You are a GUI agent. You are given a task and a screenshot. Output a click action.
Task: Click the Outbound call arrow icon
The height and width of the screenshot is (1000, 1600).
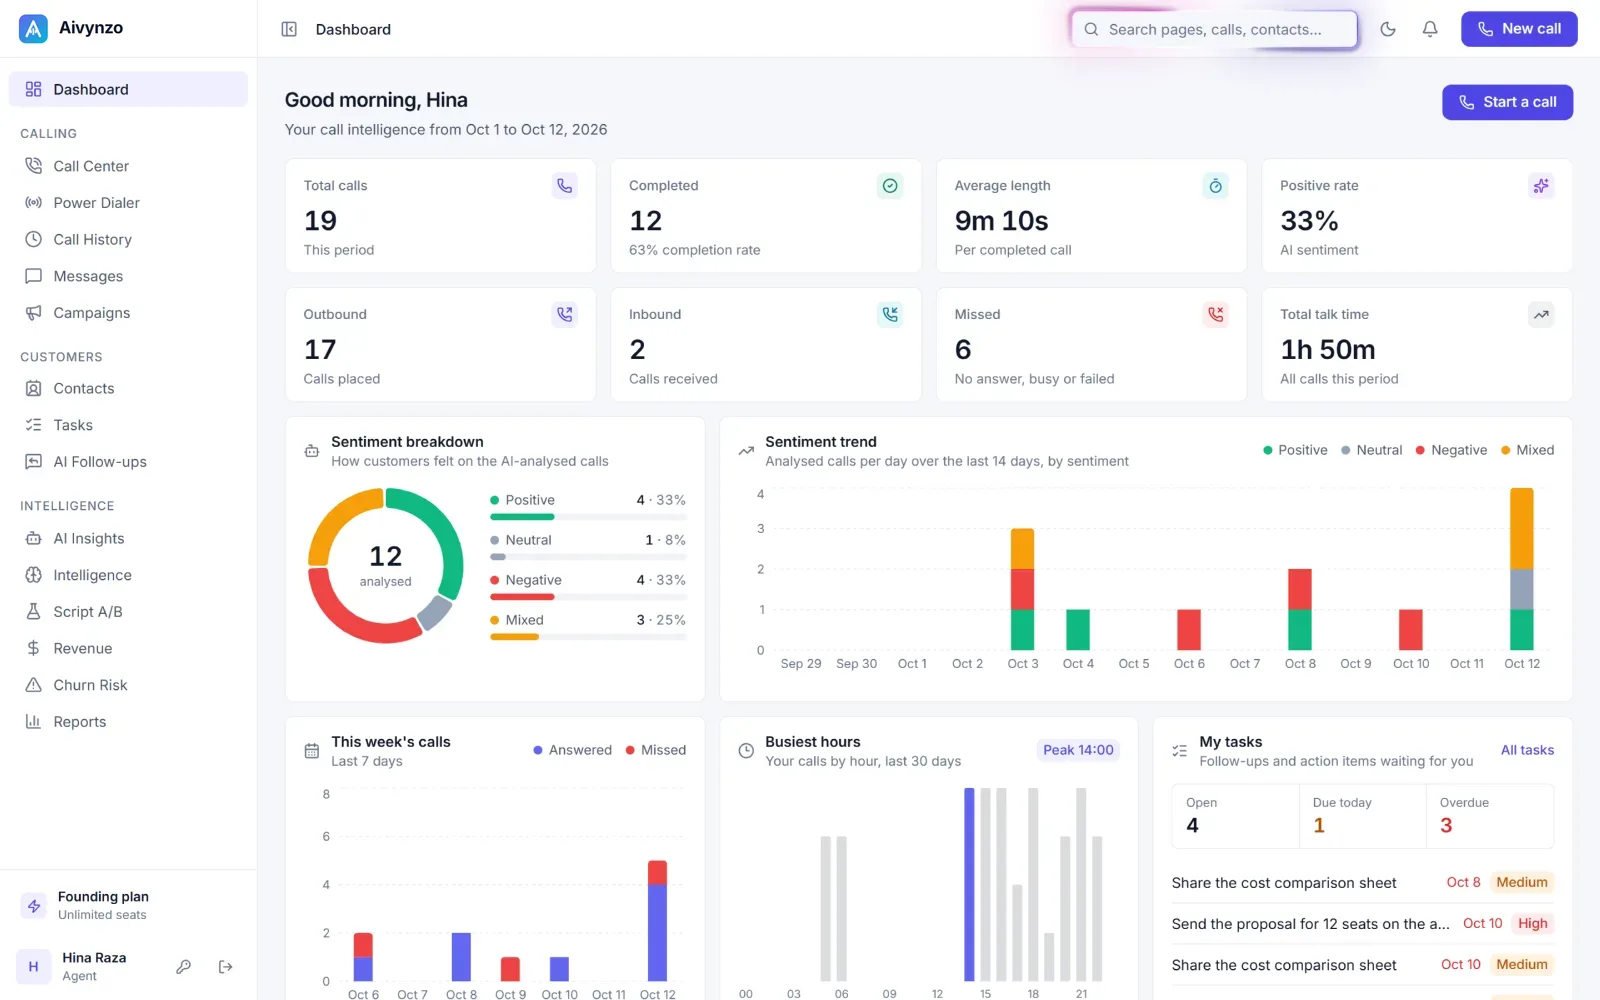pos(565,314)
